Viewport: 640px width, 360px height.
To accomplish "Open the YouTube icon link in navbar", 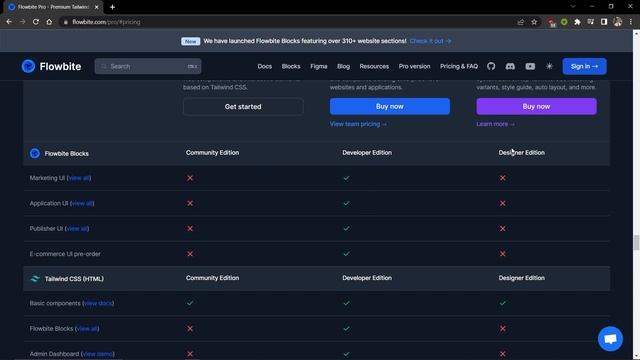I will pyautogui.click(x=530, y=66).
